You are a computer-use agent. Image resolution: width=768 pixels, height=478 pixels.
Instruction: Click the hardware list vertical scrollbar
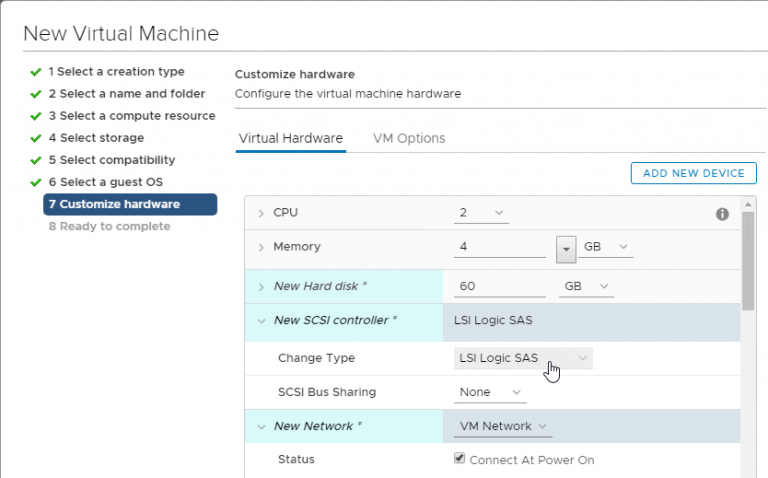747,260
